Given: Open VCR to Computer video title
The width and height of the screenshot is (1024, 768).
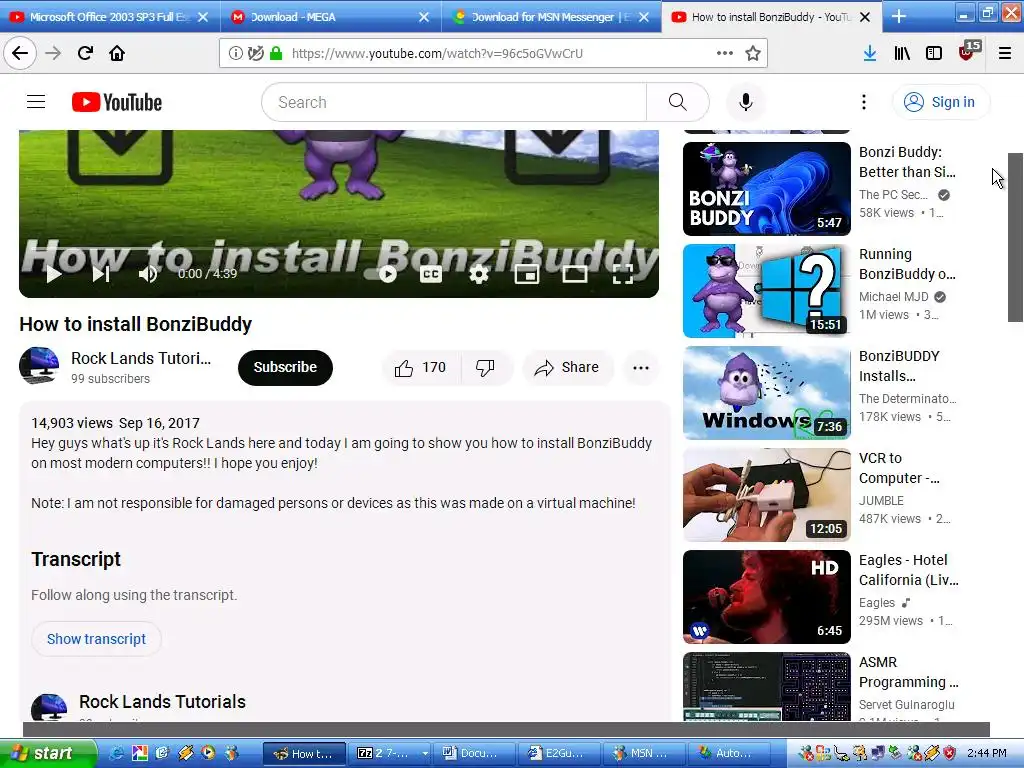Looking at the screenshot, I should tap(899, 468).
